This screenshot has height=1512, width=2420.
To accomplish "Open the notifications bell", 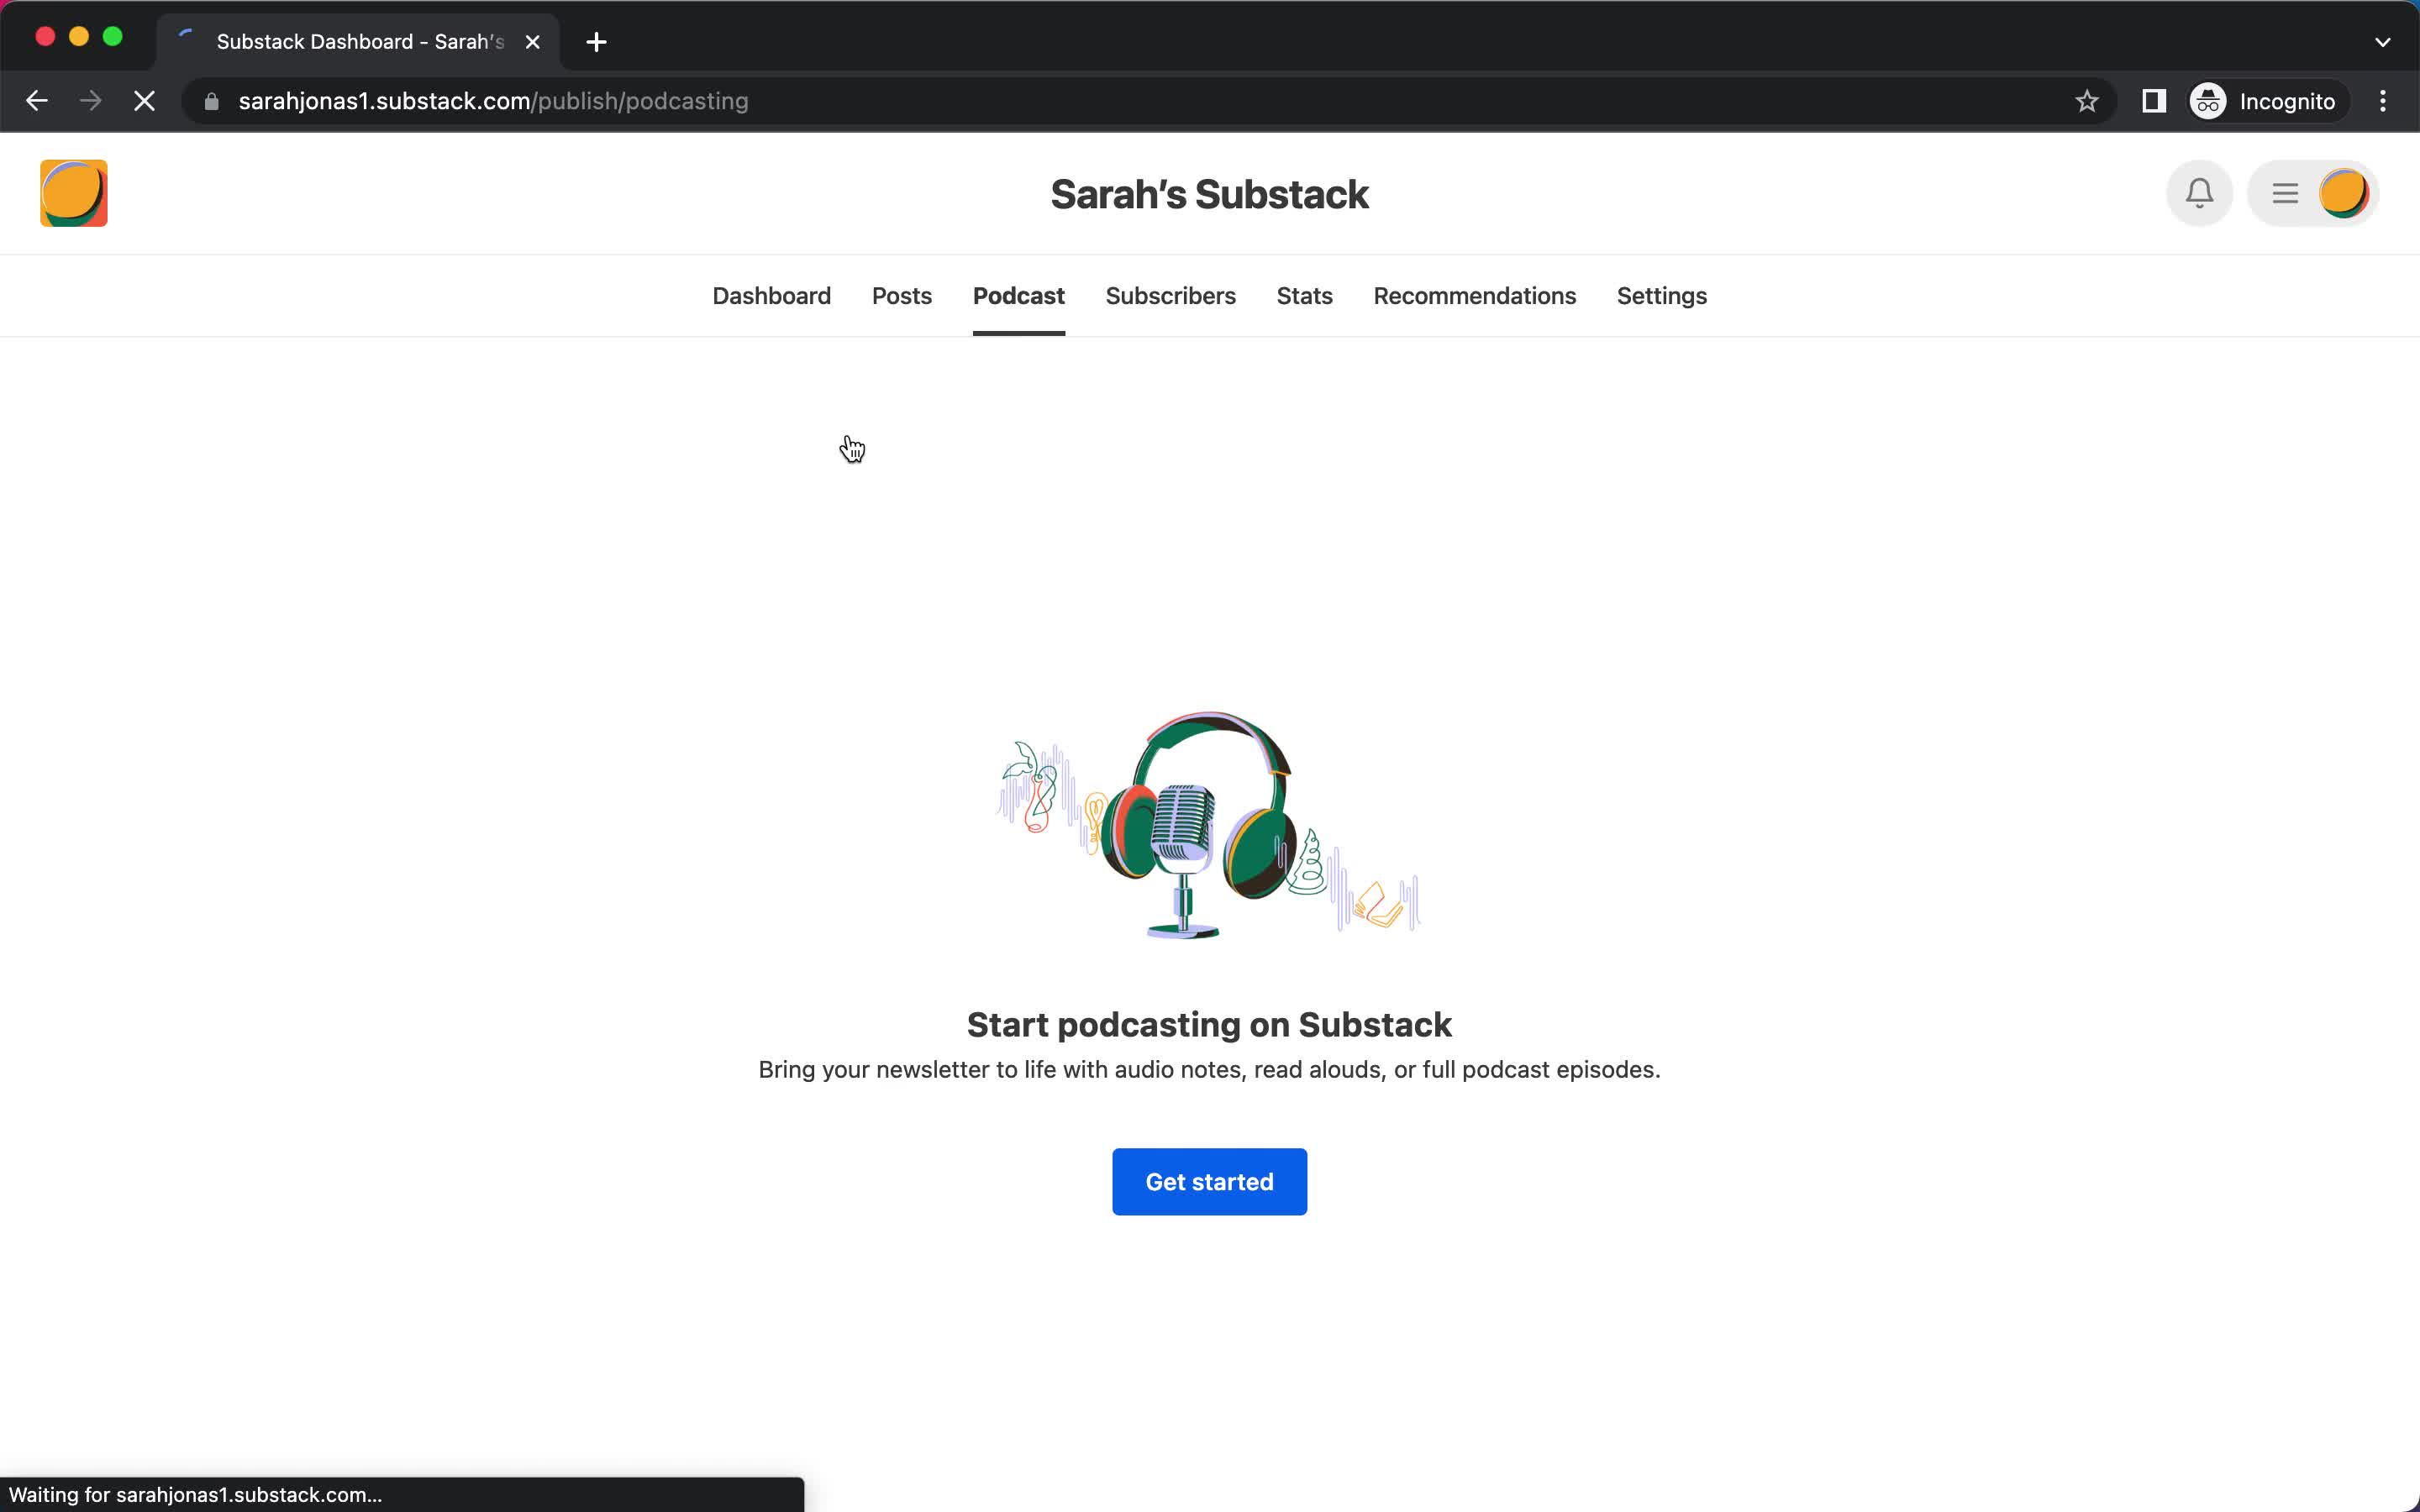I will 2199,193.
